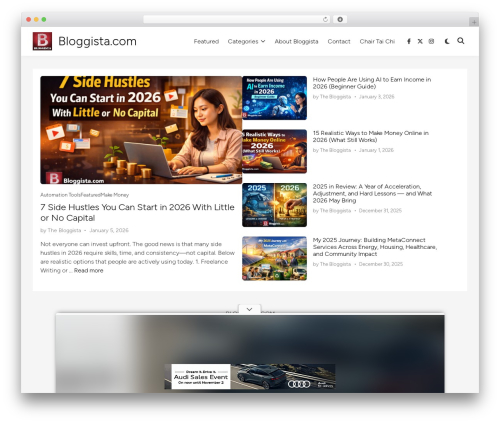This screenshot has width=500, height=423.
Task: Open 2025 in Review article title
Action: [372, 193]
